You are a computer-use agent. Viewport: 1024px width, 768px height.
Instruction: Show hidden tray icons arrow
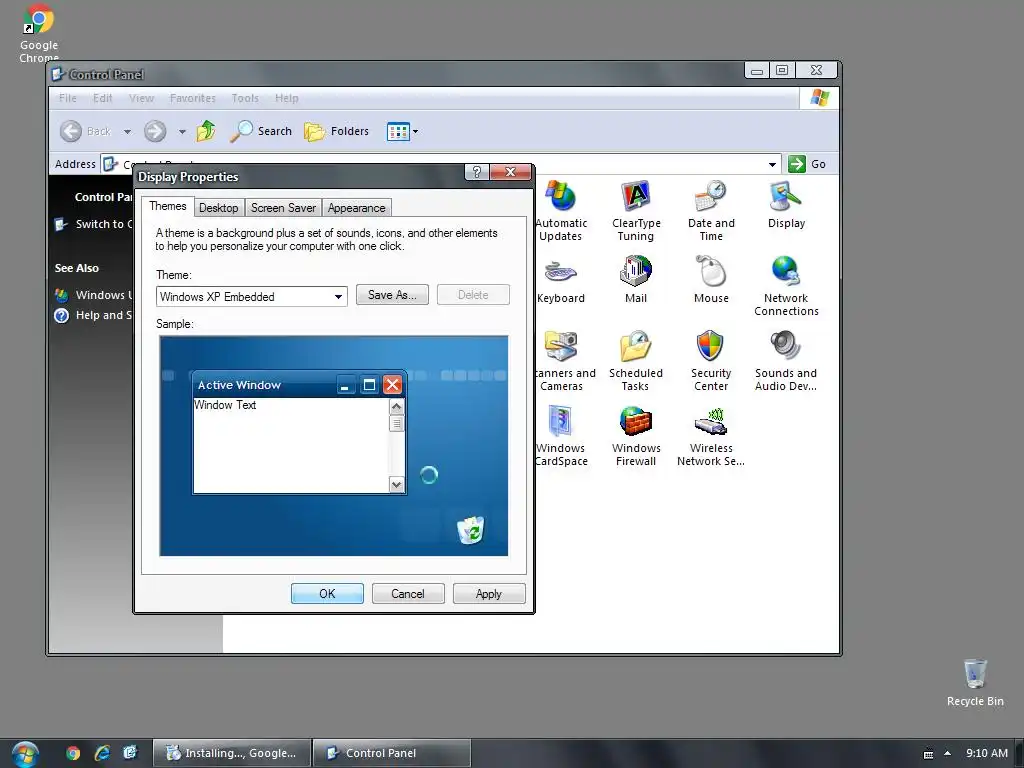[948, 753]
